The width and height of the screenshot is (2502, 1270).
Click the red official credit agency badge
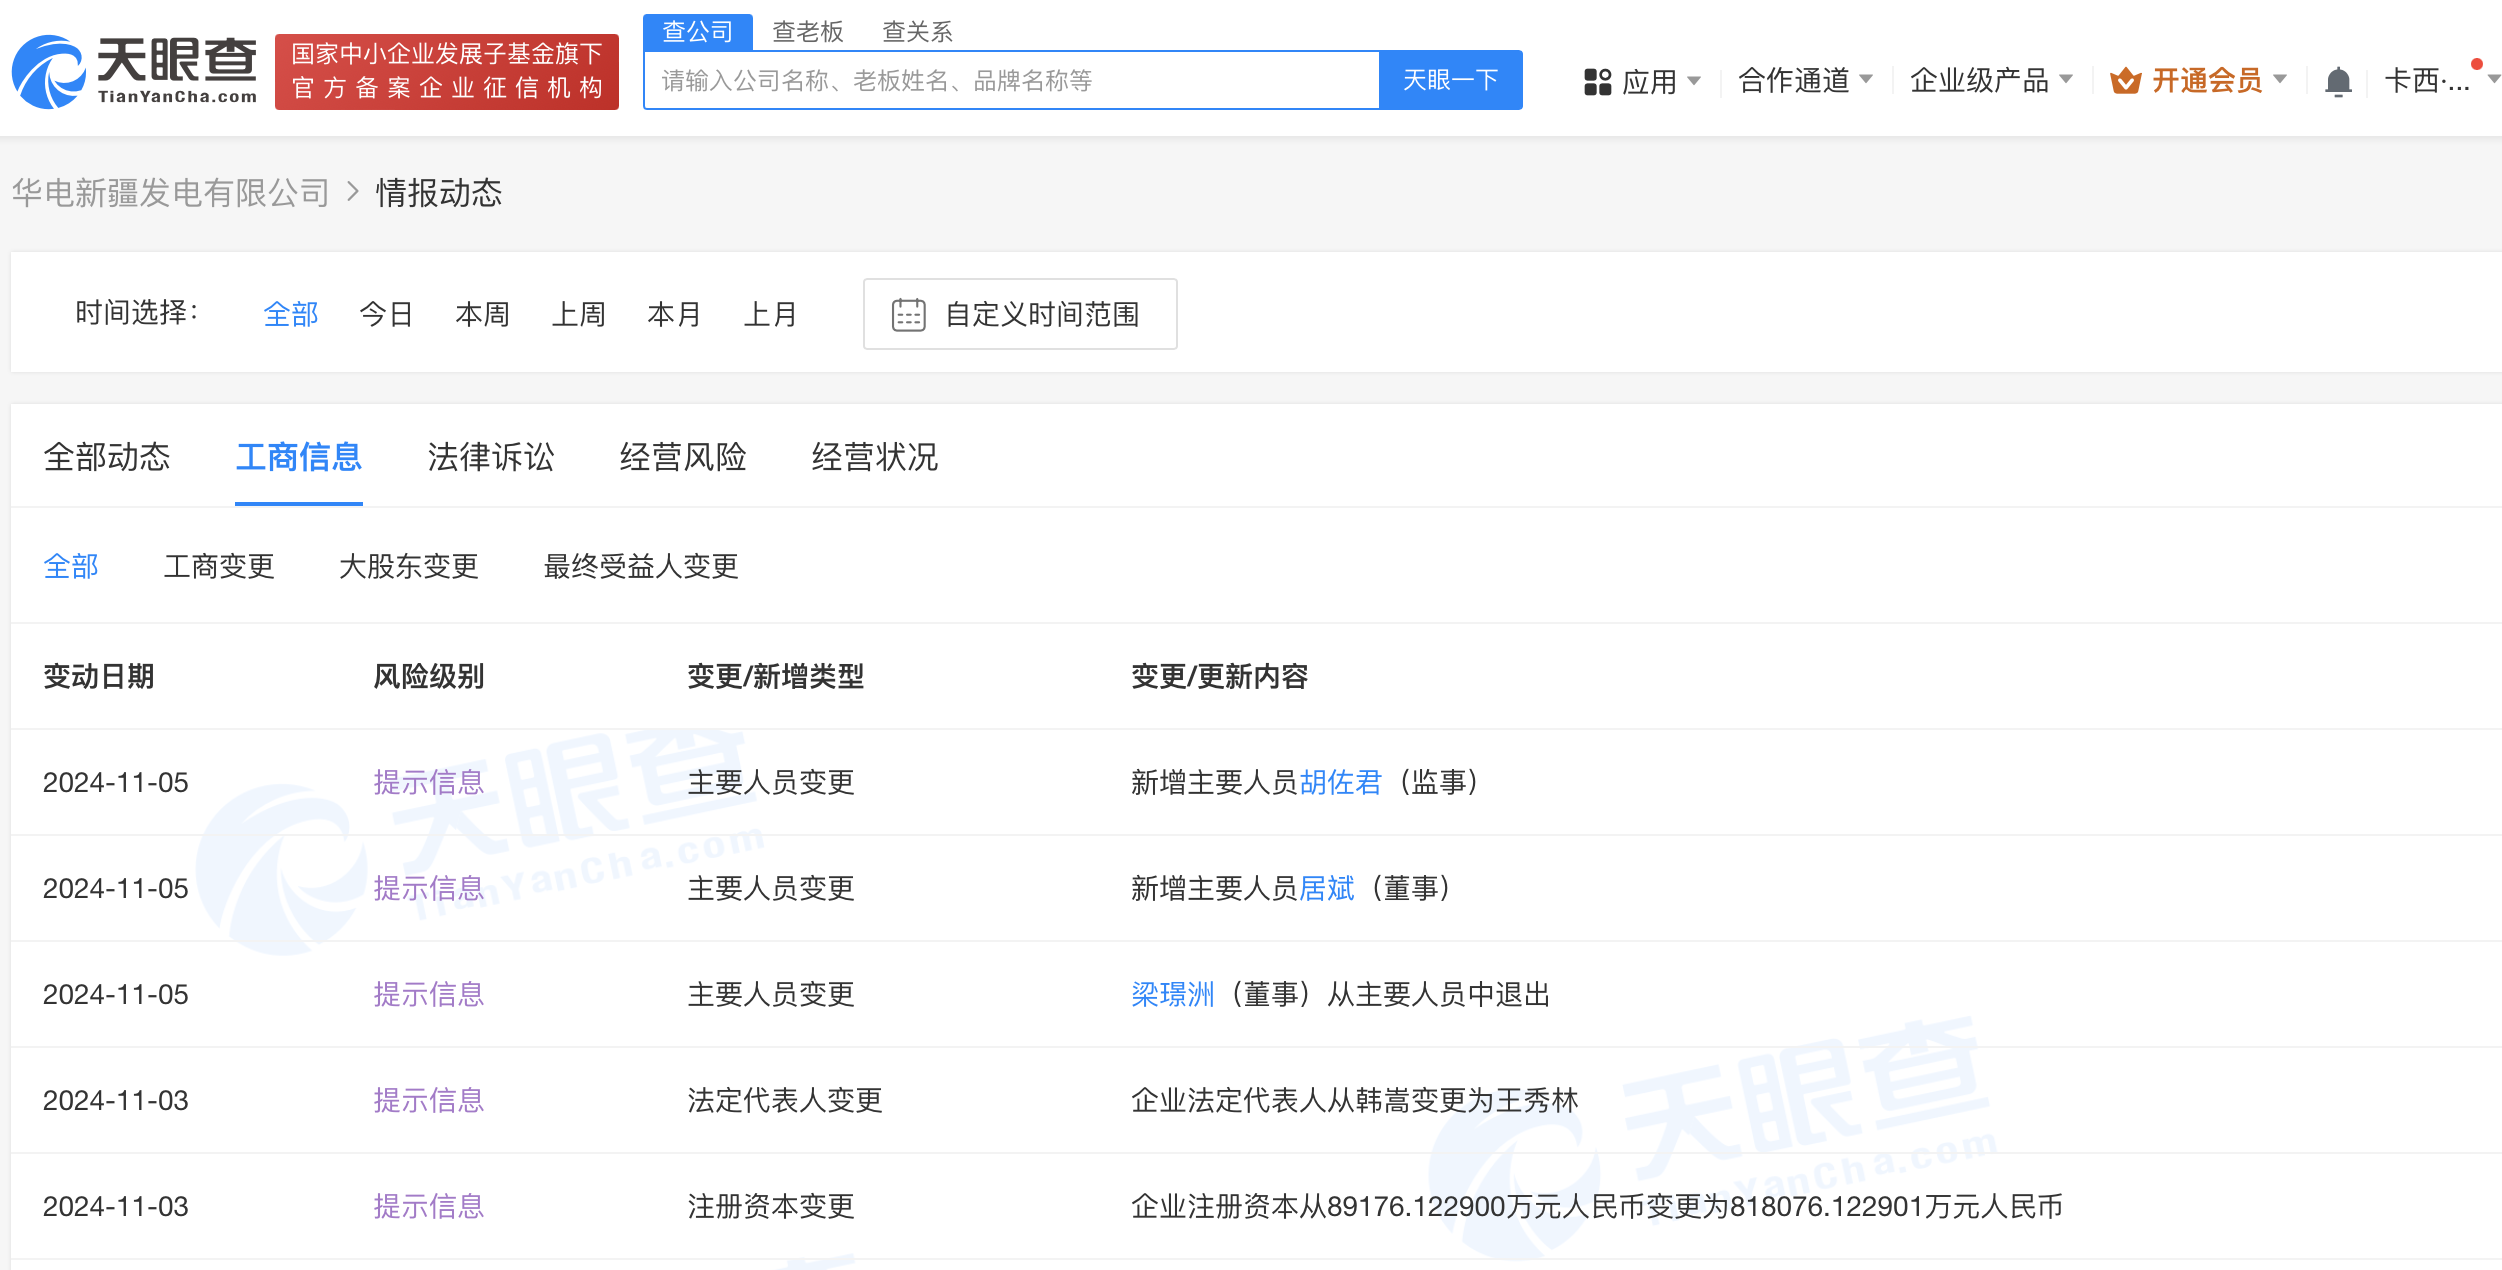pyautogui.click(x=446, y=71)
